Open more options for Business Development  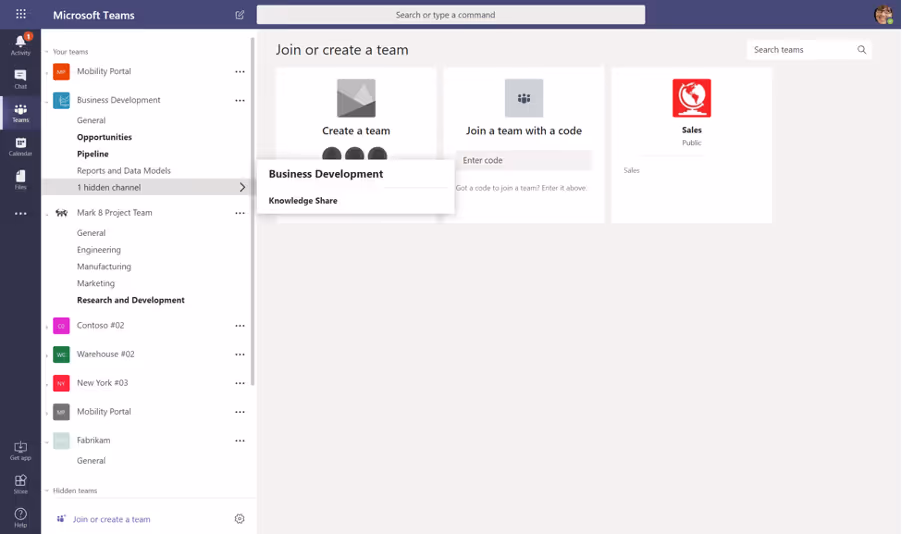(x=240, y=100)
